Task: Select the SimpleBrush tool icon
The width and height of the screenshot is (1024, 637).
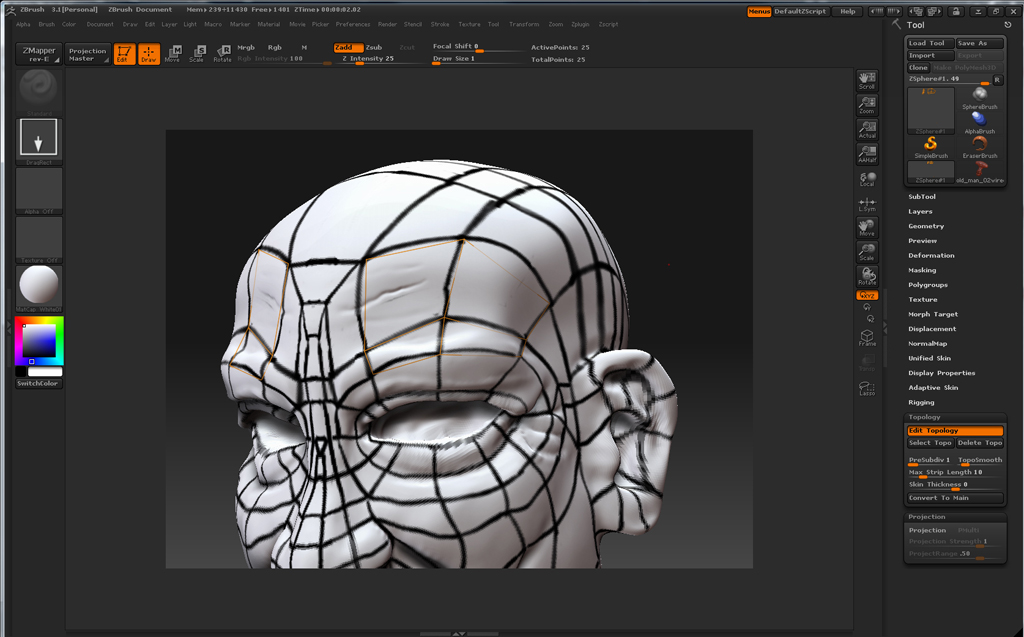Action: coord(931,147)
